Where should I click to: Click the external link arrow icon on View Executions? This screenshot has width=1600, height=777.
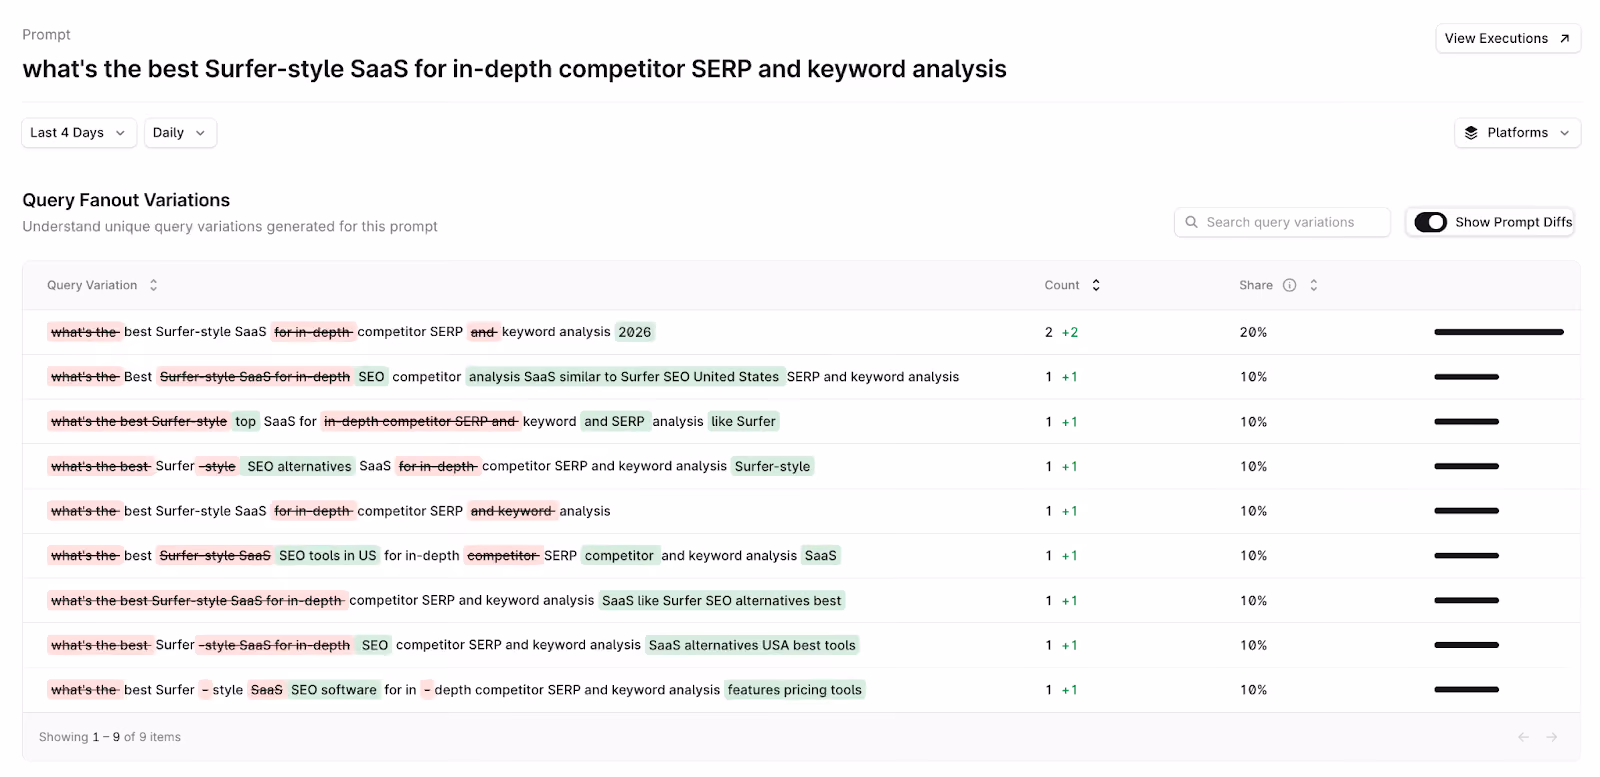coord(1564,38)
